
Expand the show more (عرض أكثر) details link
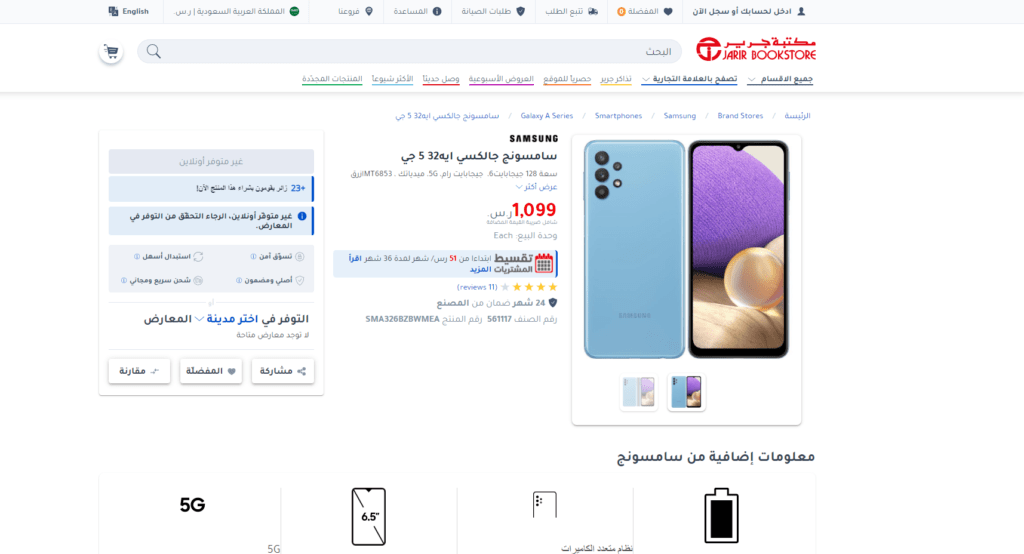(x=536, y=187)
